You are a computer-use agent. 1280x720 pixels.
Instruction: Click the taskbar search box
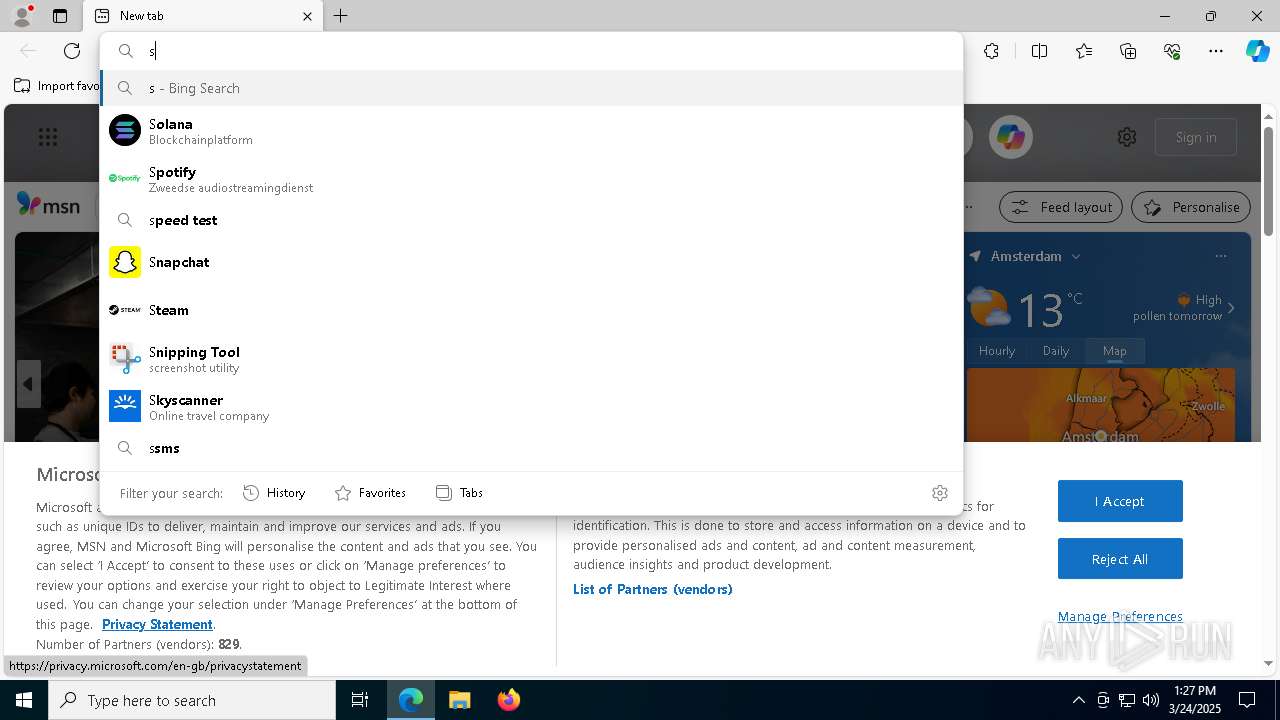192,700
